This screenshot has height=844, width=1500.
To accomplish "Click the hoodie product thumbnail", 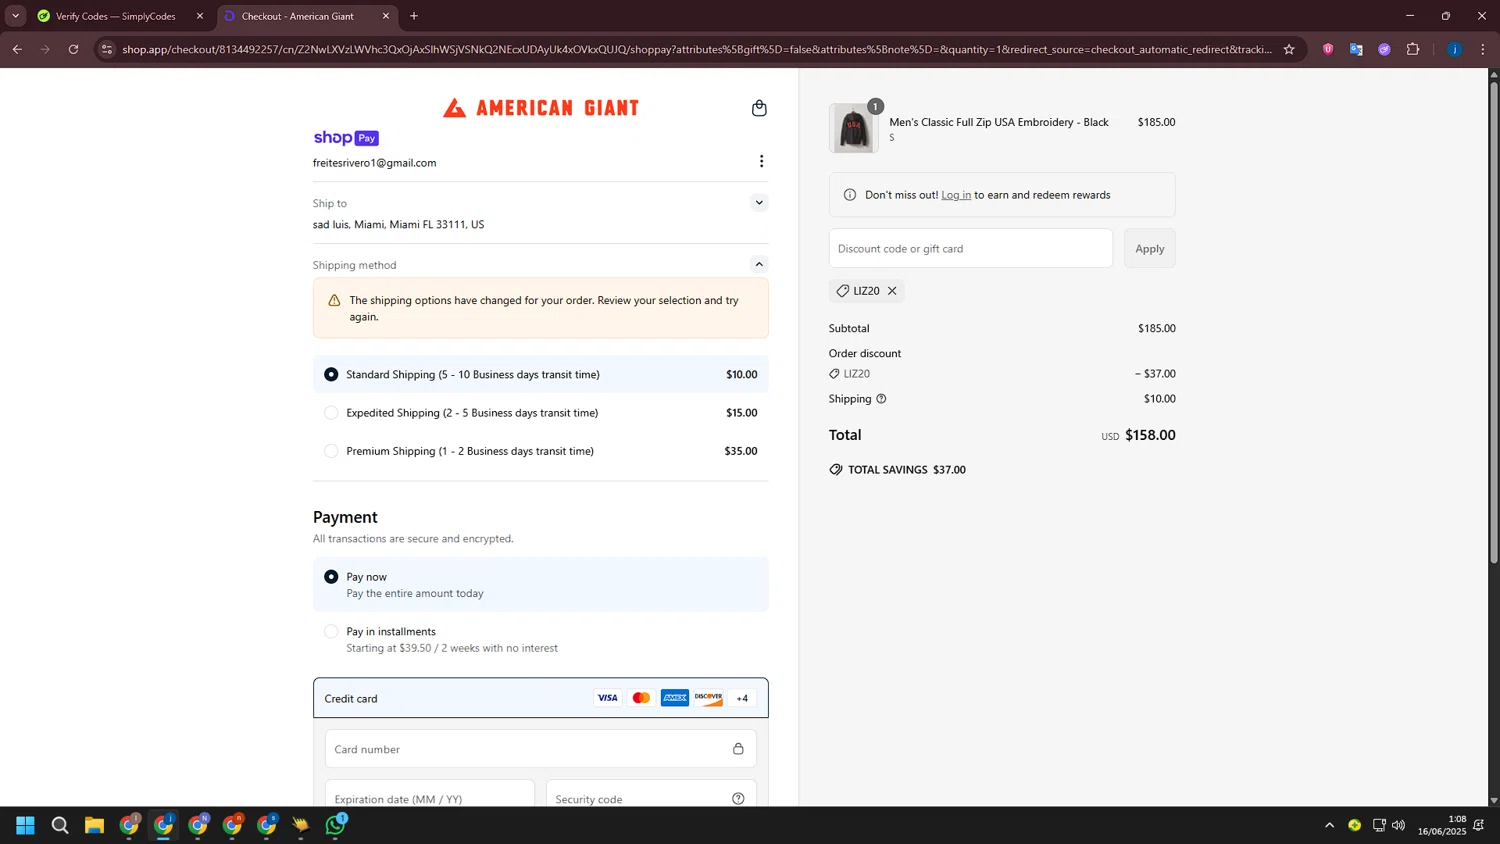I will (x=854, y=128).
